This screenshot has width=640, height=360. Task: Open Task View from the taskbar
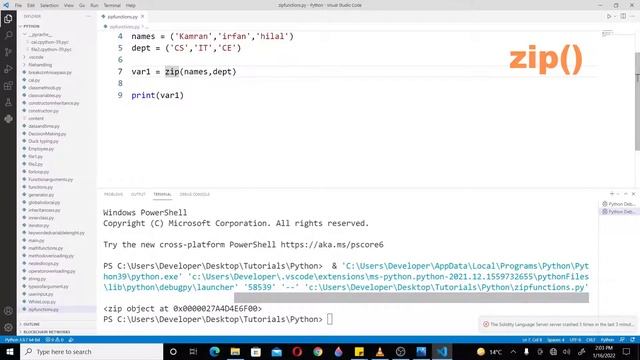pos(193,351)
